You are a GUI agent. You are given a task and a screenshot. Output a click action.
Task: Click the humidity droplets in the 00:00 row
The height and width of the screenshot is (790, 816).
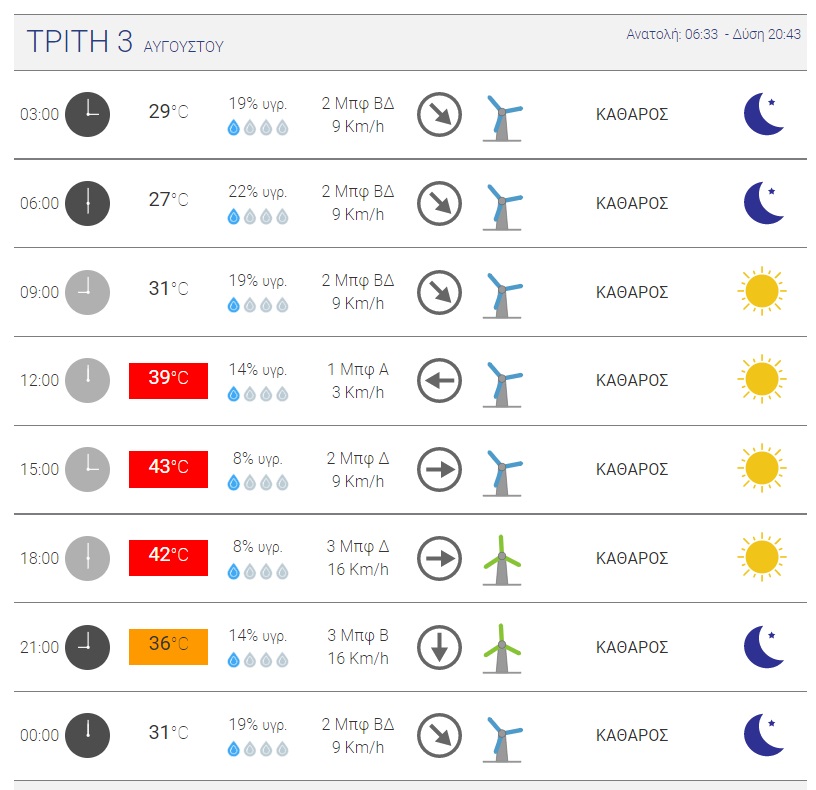[258, 749]
